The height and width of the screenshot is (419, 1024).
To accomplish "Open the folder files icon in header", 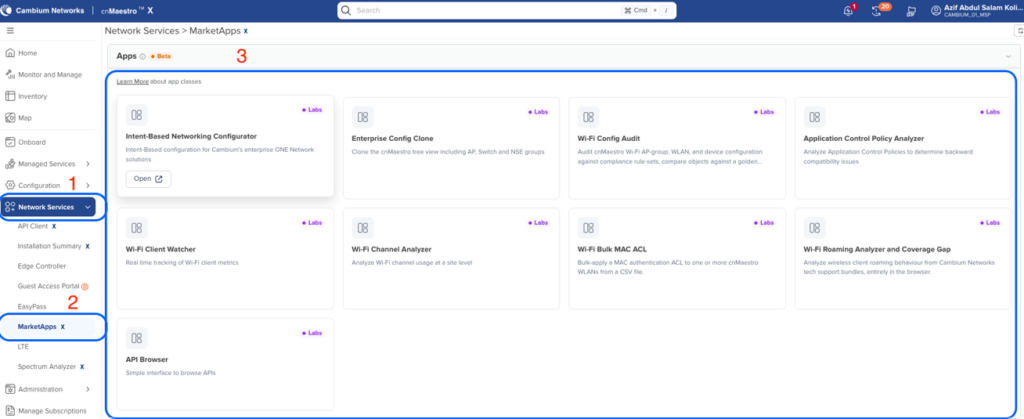I will point(912,11).
